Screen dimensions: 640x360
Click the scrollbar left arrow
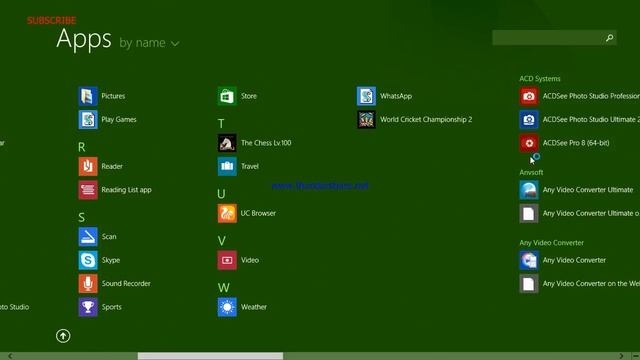(10, 356)
